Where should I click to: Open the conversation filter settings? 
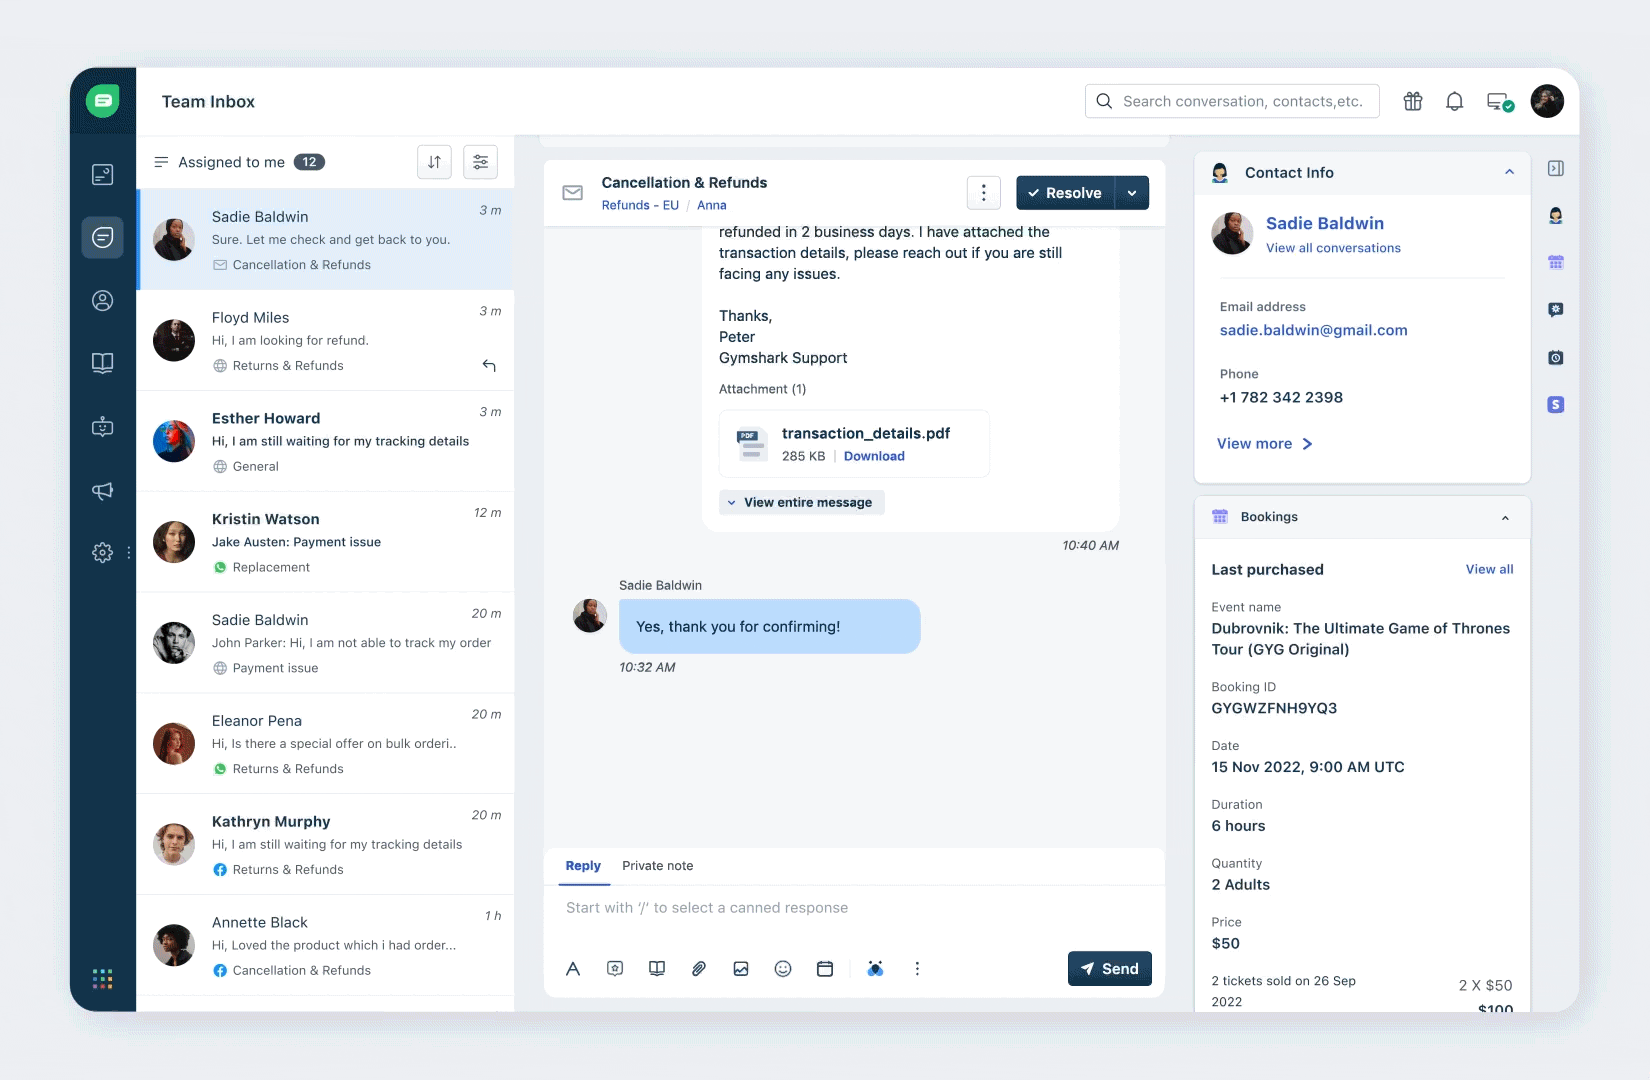coord(481,162)
